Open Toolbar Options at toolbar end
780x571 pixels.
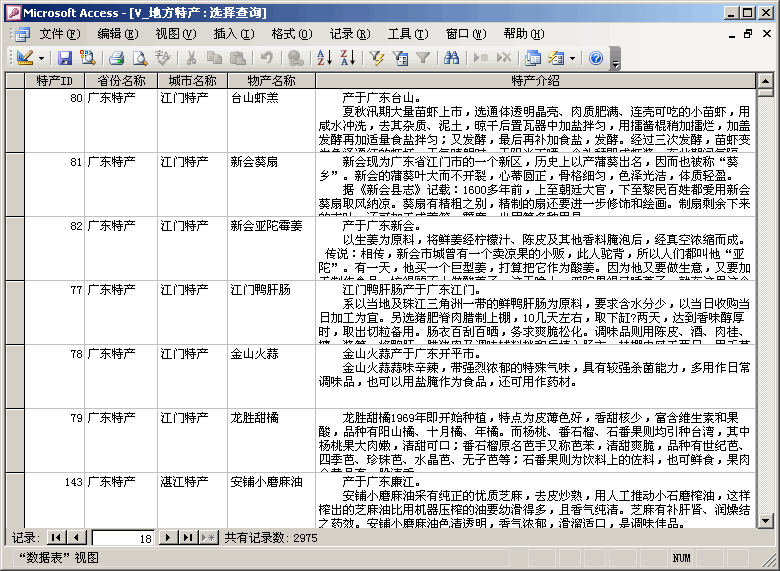pyautogui.click(x=615, y=58)
